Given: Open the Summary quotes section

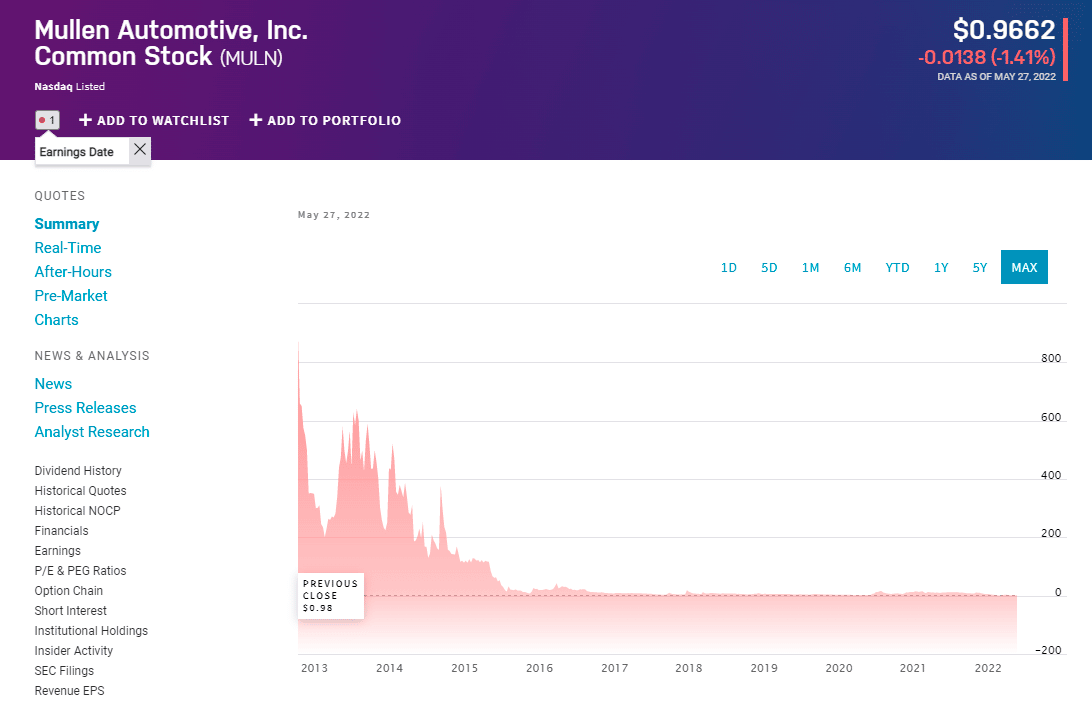Looking at the screenshot, I should click(66, 223).
